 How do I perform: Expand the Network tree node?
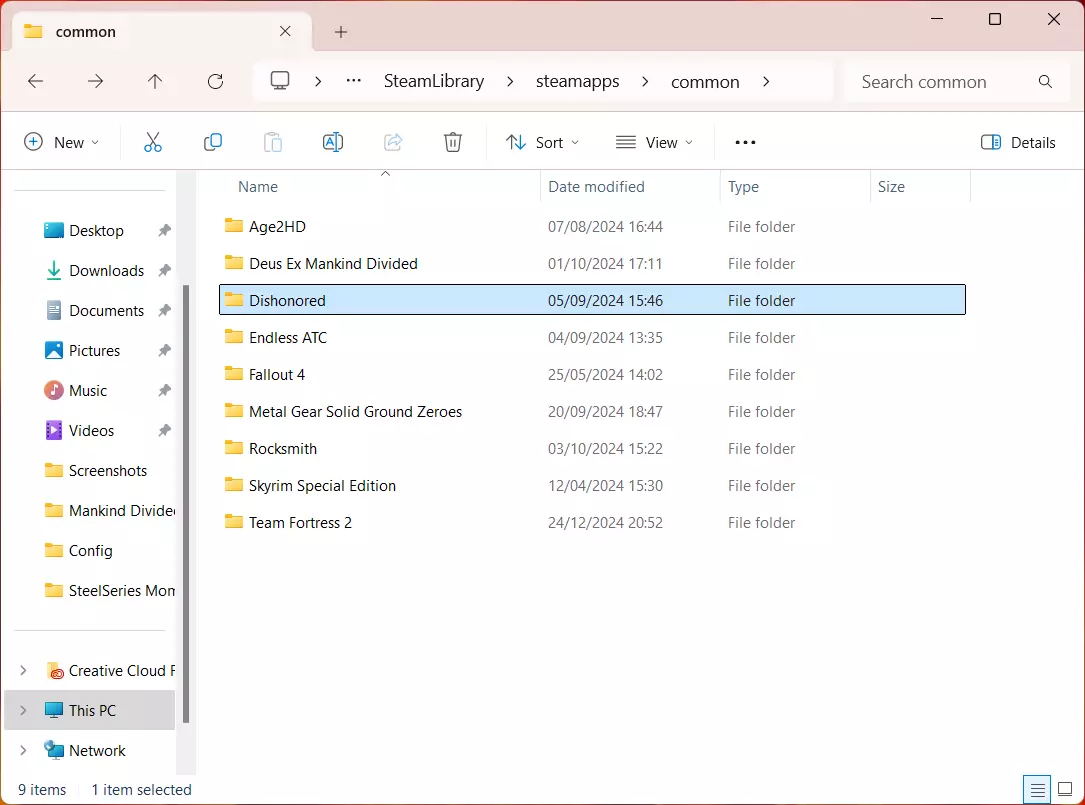pos(23,750)
